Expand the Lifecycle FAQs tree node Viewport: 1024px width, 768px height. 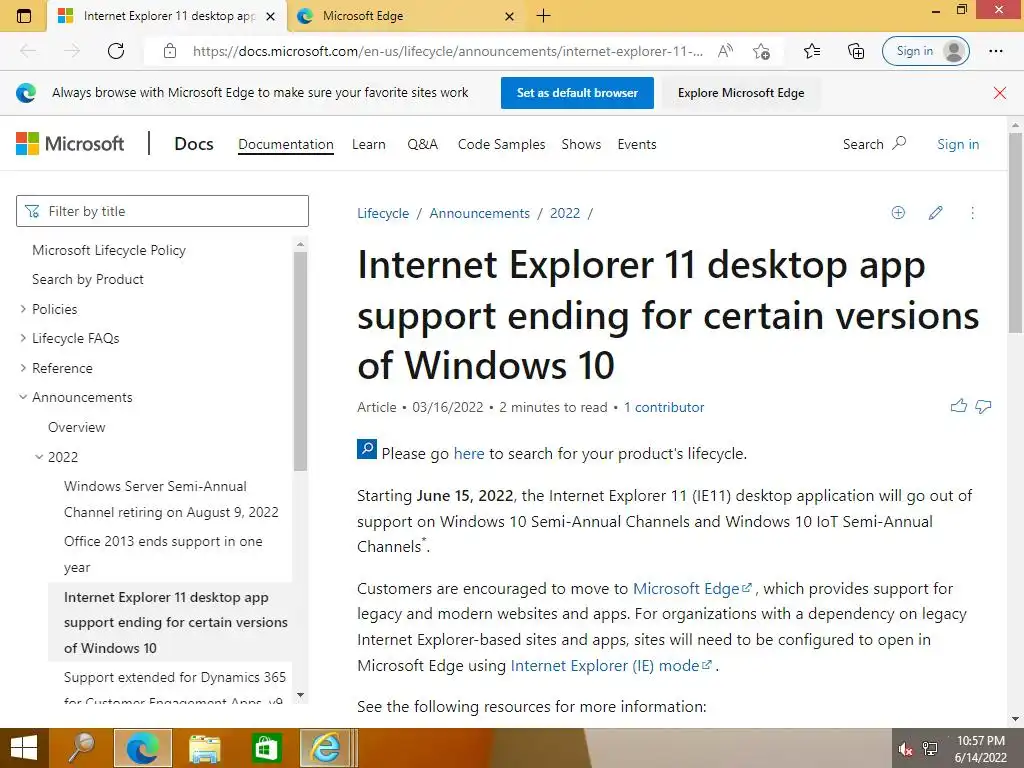point(23,338)
